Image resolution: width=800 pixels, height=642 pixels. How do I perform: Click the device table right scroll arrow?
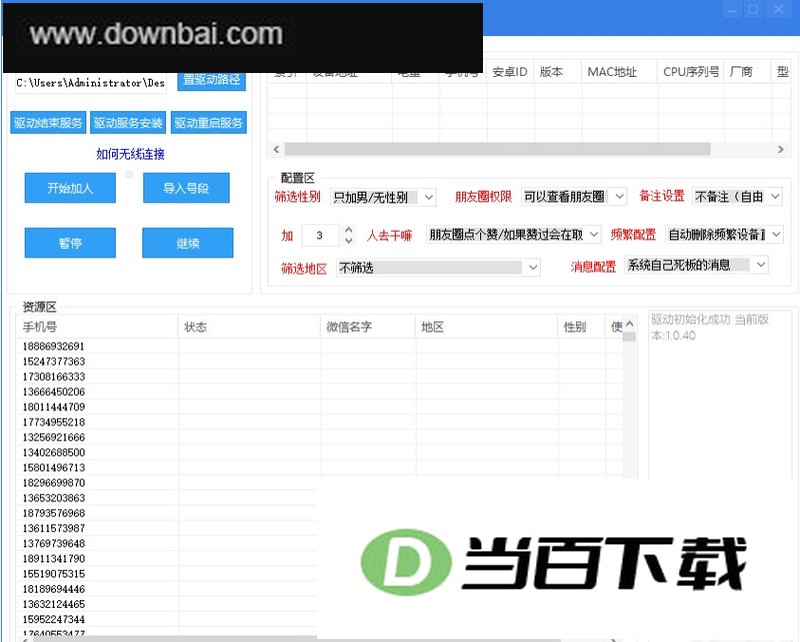(780, 149)
